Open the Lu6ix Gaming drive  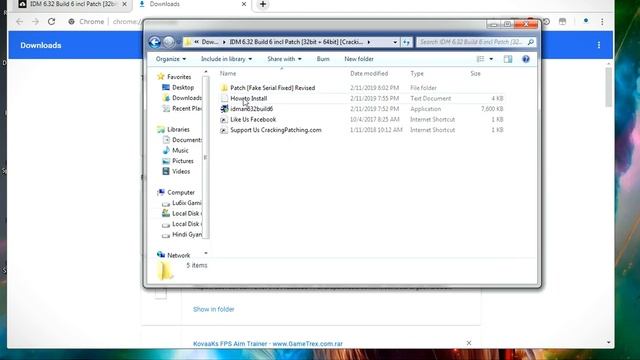[x=187, y=203]
